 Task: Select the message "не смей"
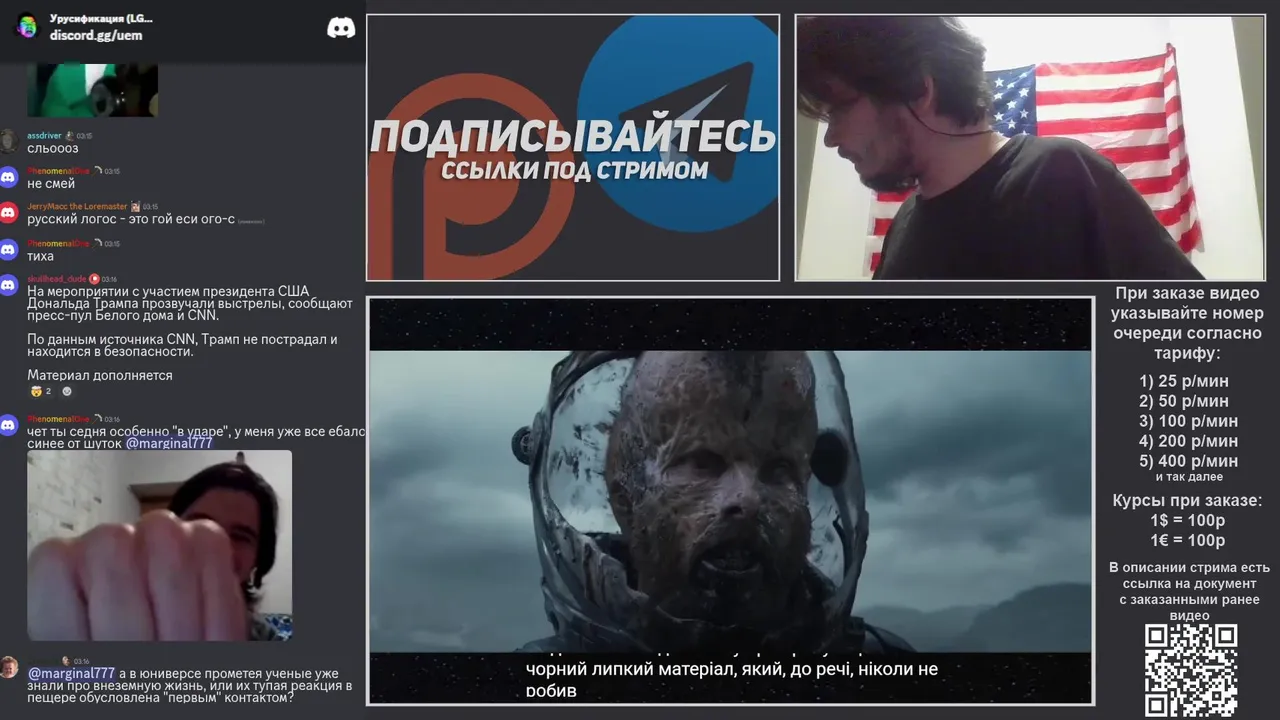(x=51, y=184)
